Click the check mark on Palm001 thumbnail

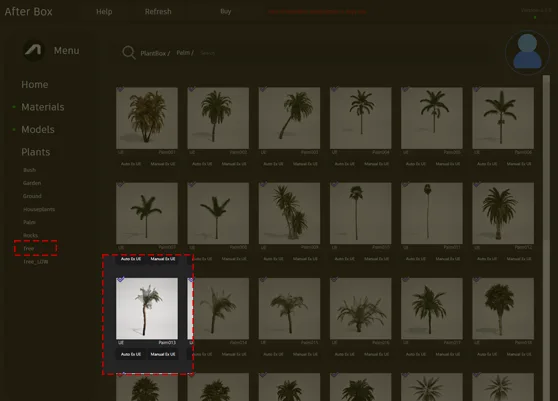point(120,89)
